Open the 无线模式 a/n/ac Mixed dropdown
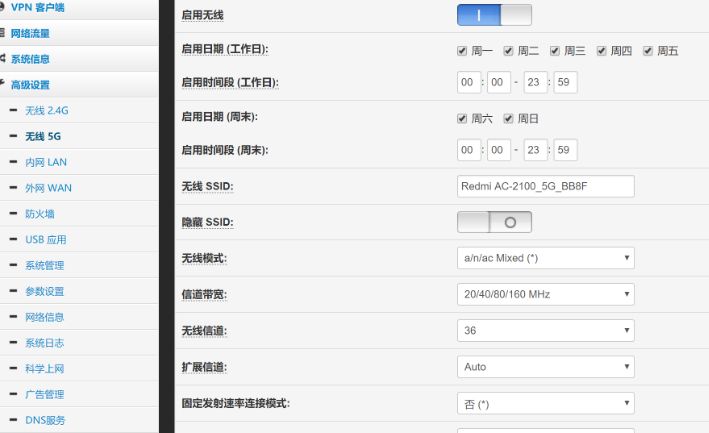Viewport: 709px width, 433px height. tap(546, 258)
